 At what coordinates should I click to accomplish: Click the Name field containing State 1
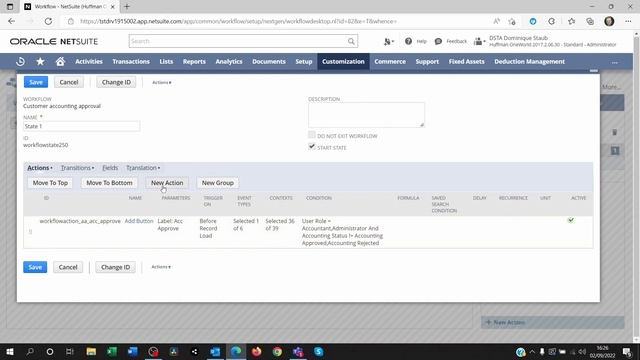[82, 126]
